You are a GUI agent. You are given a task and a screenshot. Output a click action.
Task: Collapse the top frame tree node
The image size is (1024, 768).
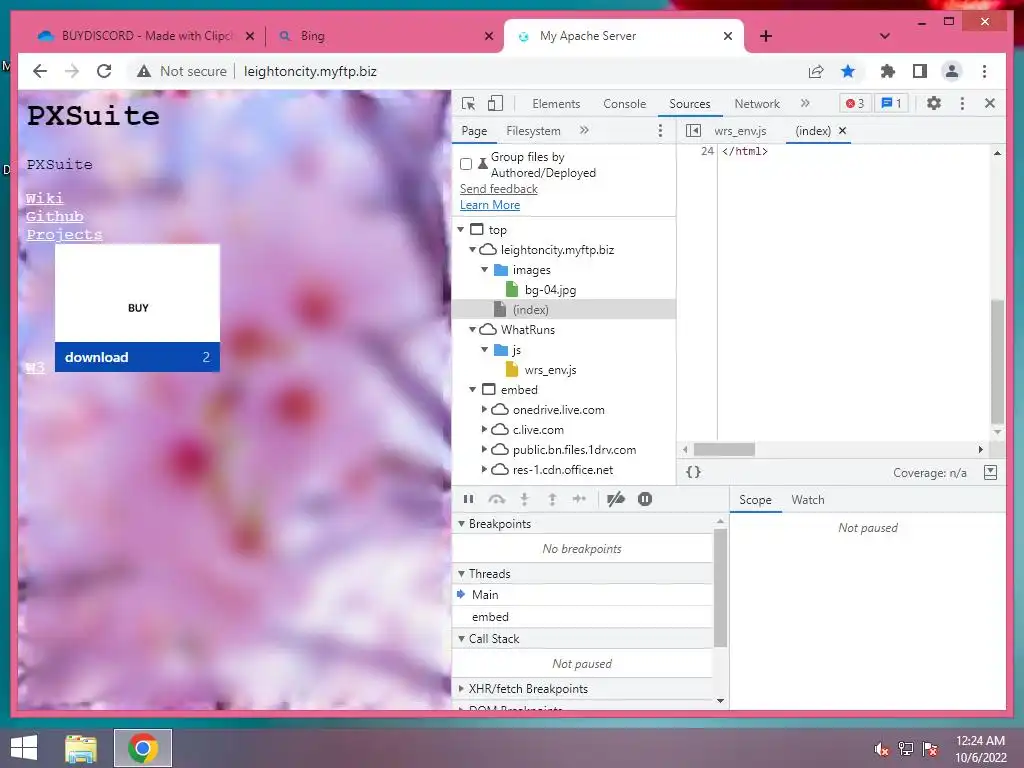click(x=461, y=230)
